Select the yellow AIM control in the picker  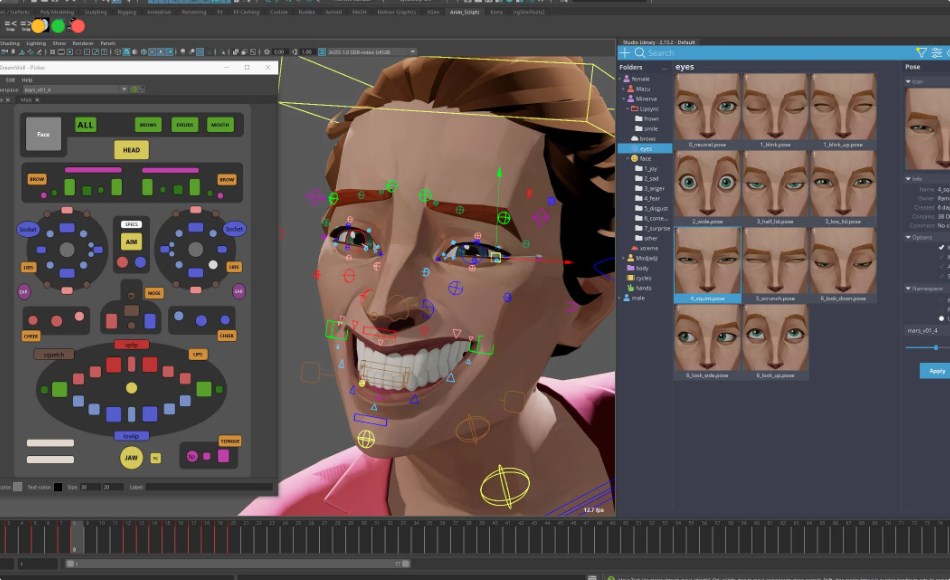pyautogui.click(x=131, y=240)
